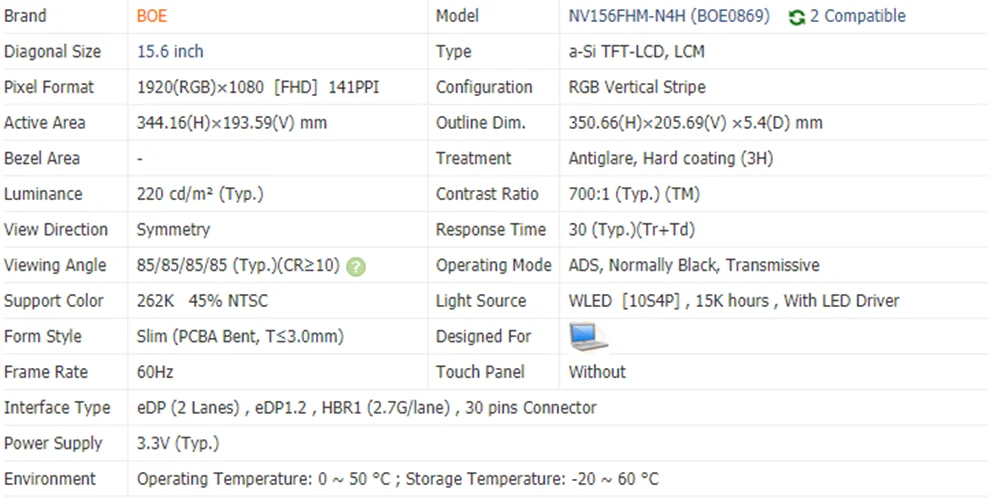This screenshot has width=1000, height=500.
Task: Select the 220 cd/m² luminance value
Action: click(x=199, y=194)
